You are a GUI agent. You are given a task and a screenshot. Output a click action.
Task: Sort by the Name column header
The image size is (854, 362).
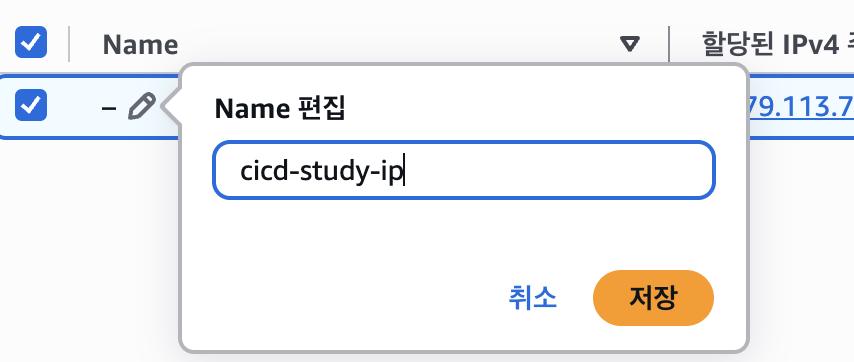(x=140, y=44)
